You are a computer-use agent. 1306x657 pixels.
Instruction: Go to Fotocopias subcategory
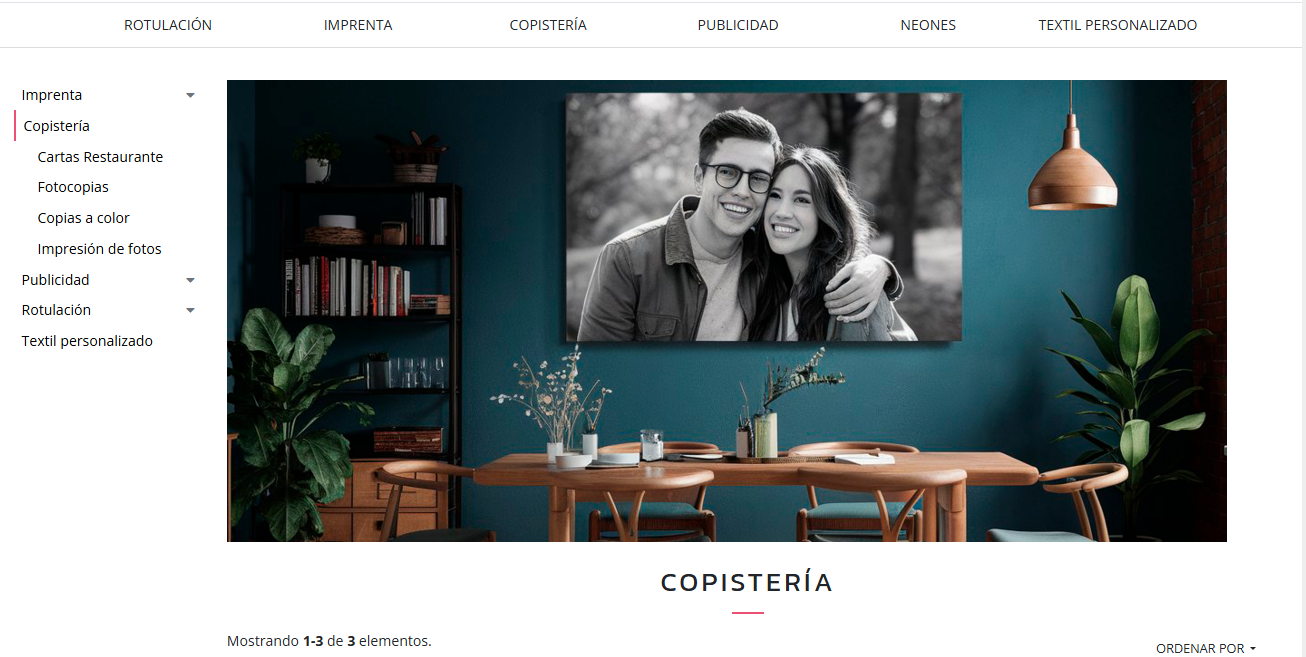pyautogui.click(x=73, y=187)
